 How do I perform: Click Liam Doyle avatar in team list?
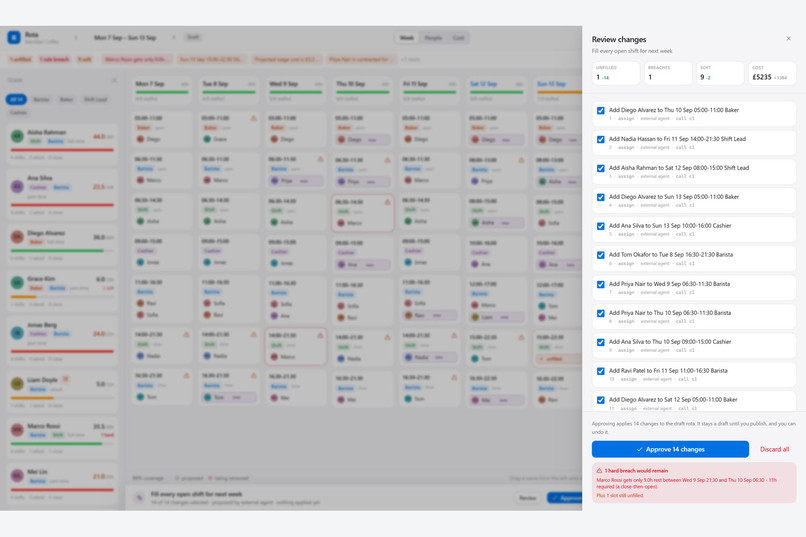[17, 383]
